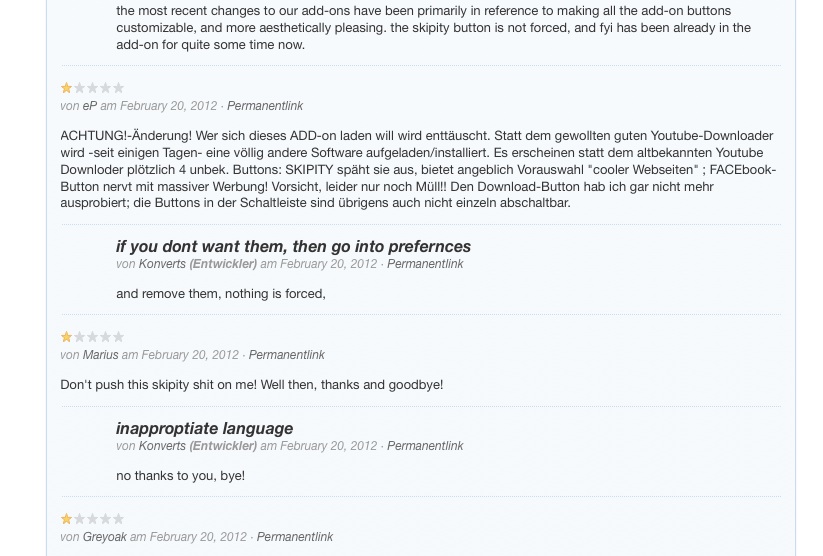Open Konverts link under 'inapproptiate language' reply
The image size is (823, 556).
click(161, 446)
